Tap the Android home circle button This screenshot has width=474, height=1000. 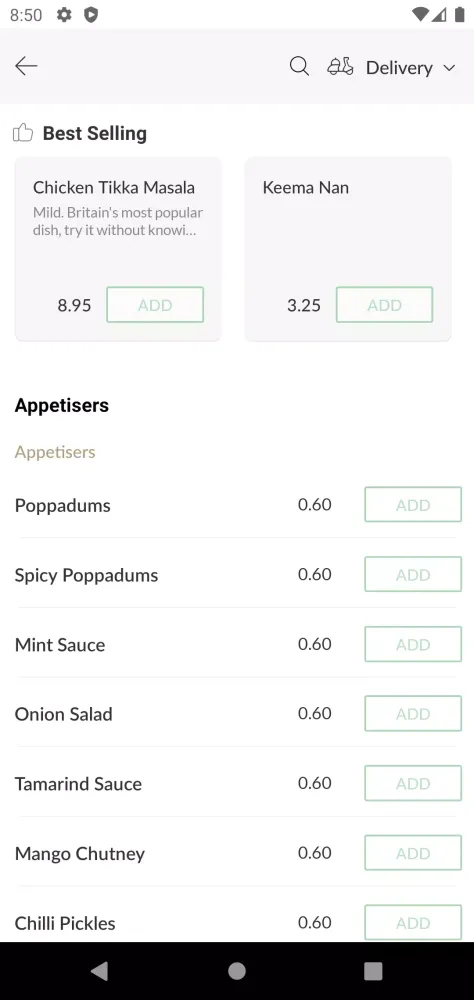coord(237,971)
